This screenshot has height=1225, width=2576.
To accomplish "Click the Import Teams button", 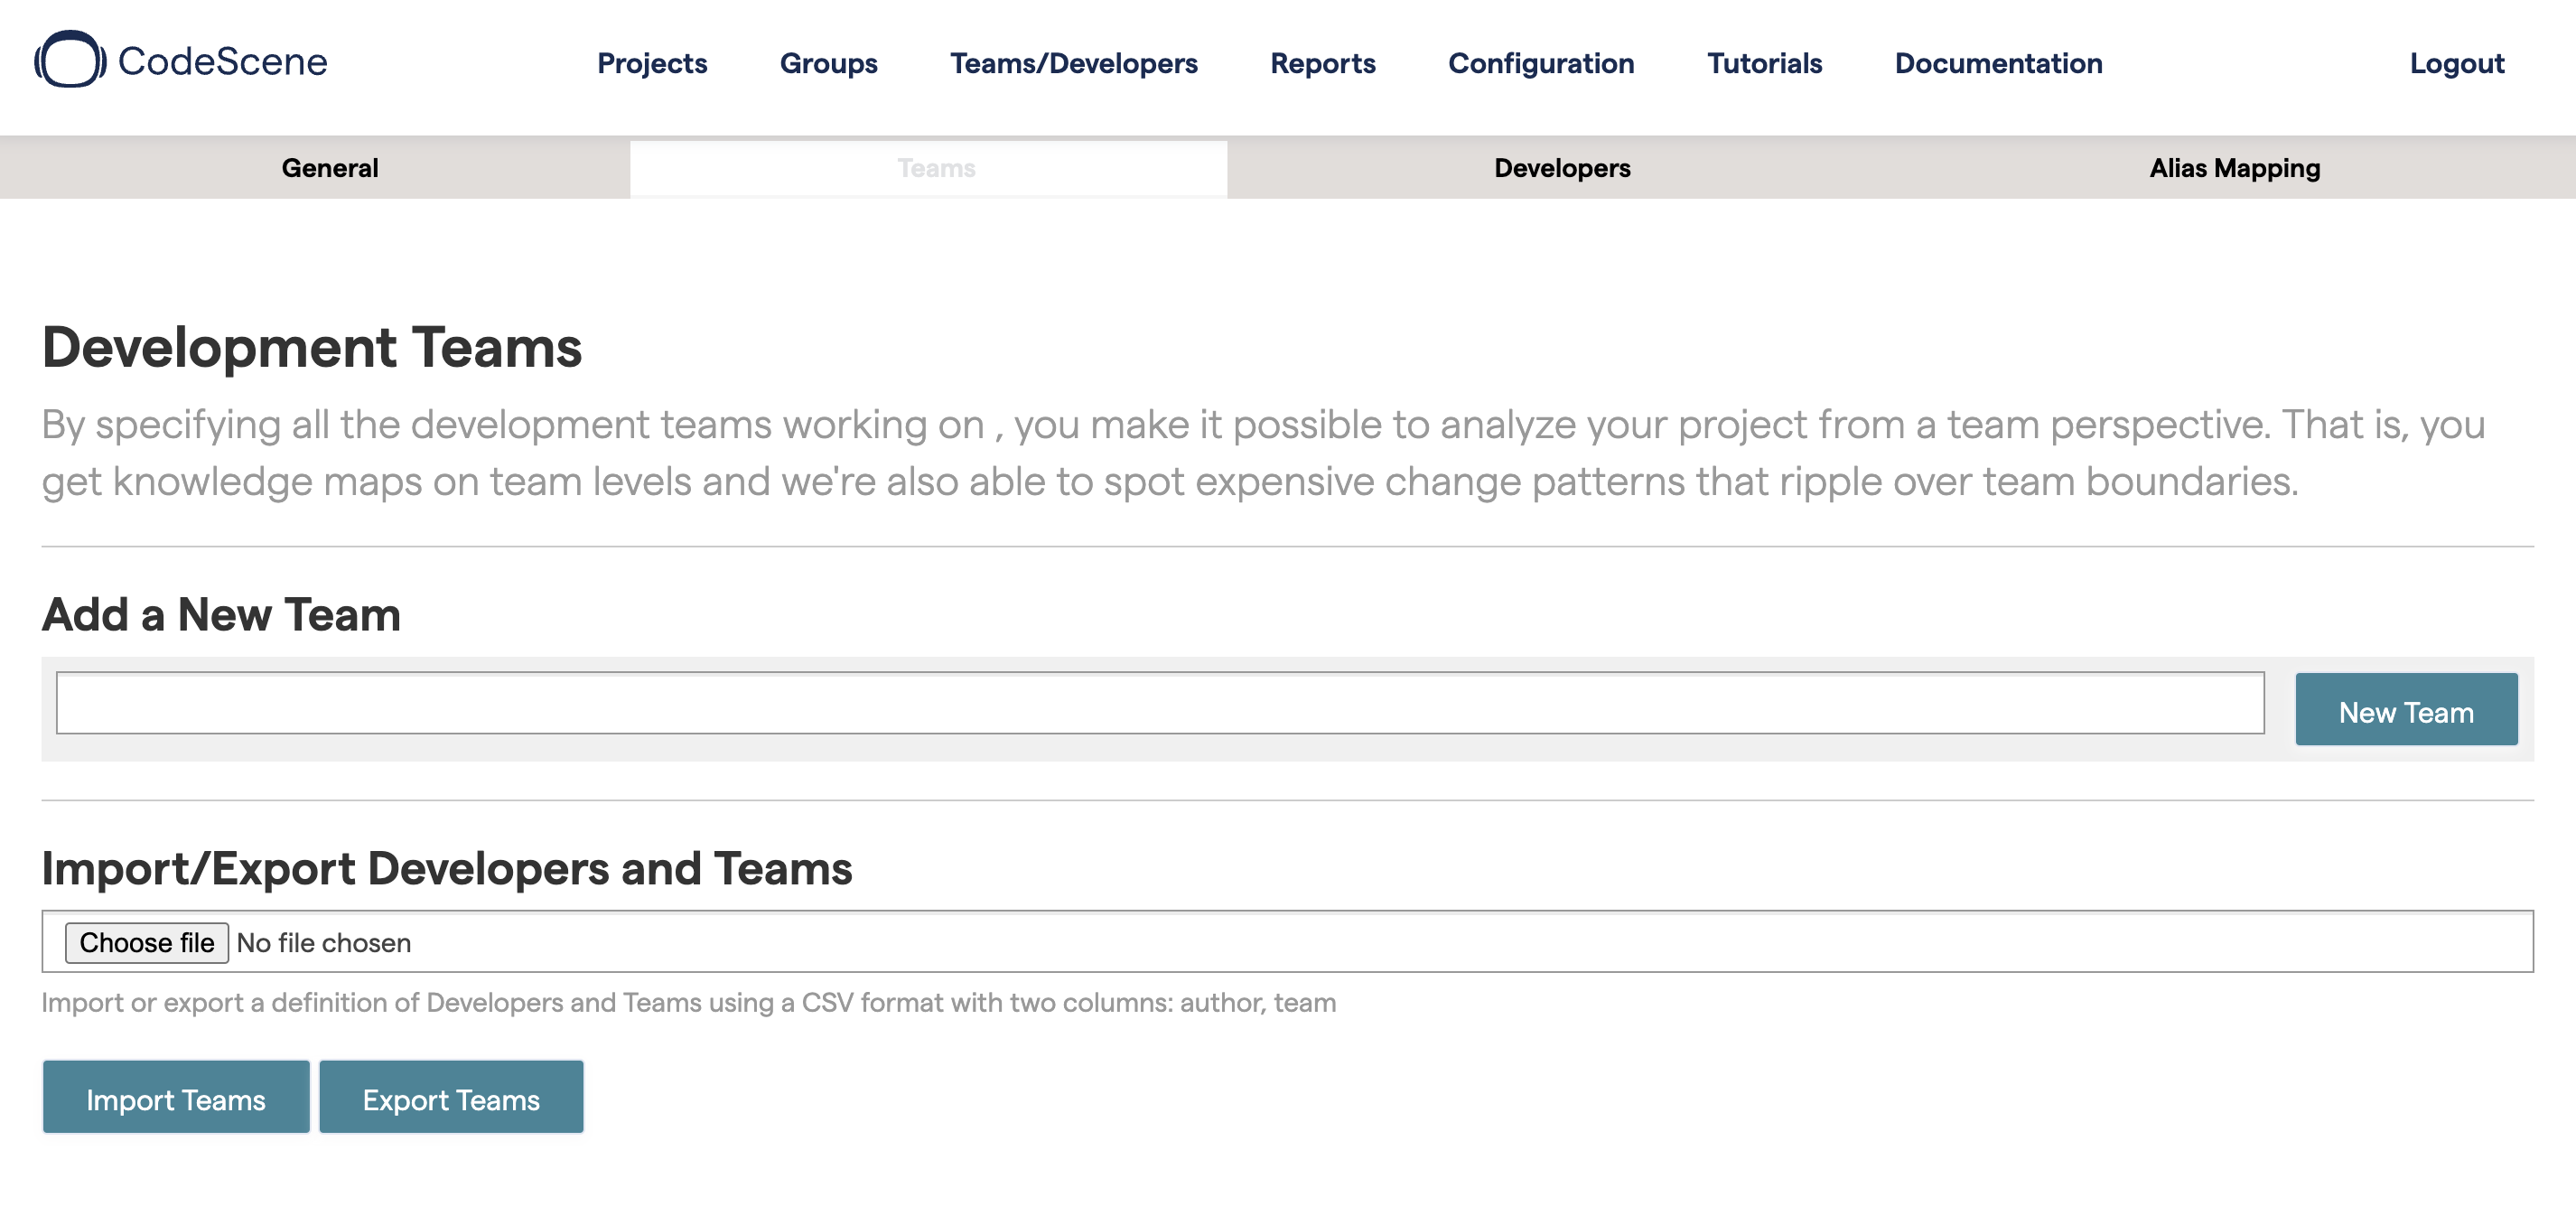I will 176,1097.
